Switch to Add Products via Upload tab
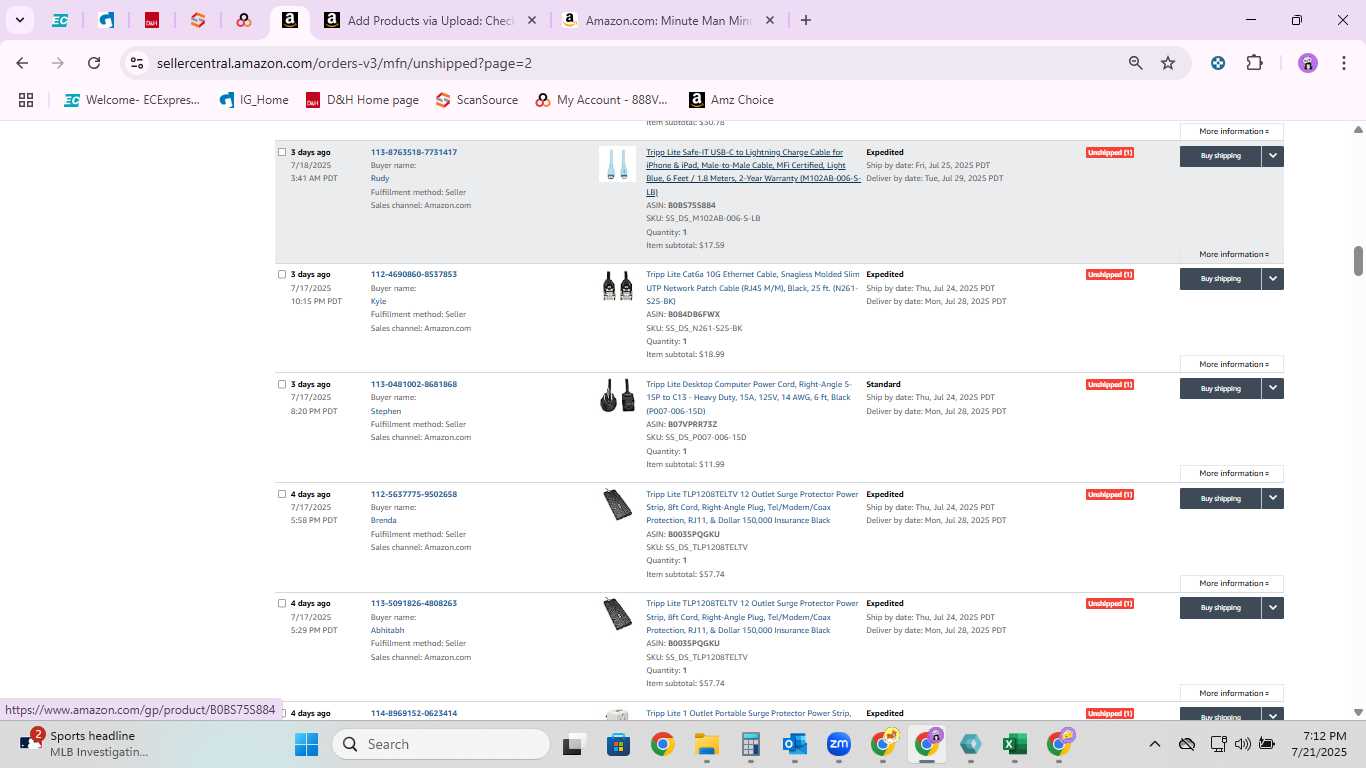Viewport: 1366px width, 768px height. 430,20
